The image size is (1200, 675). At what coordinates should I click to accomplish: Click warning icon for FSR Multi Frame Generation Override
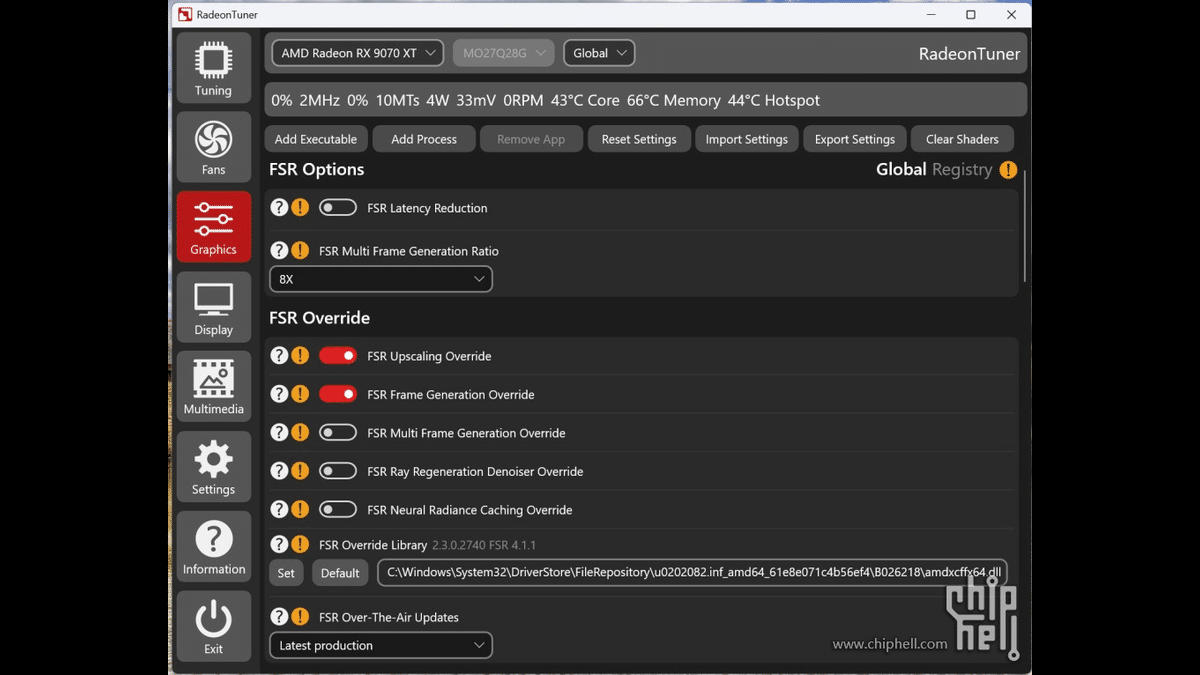[x=300, y=432]
